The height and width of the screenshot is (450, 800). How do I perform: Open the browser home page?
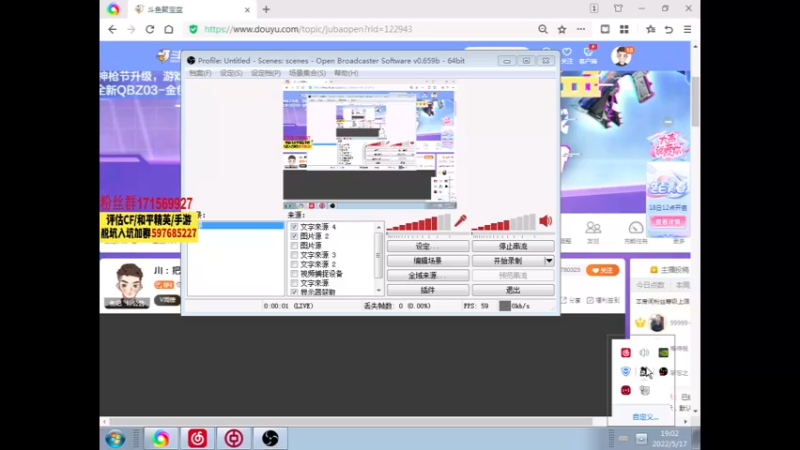[168, 29]
